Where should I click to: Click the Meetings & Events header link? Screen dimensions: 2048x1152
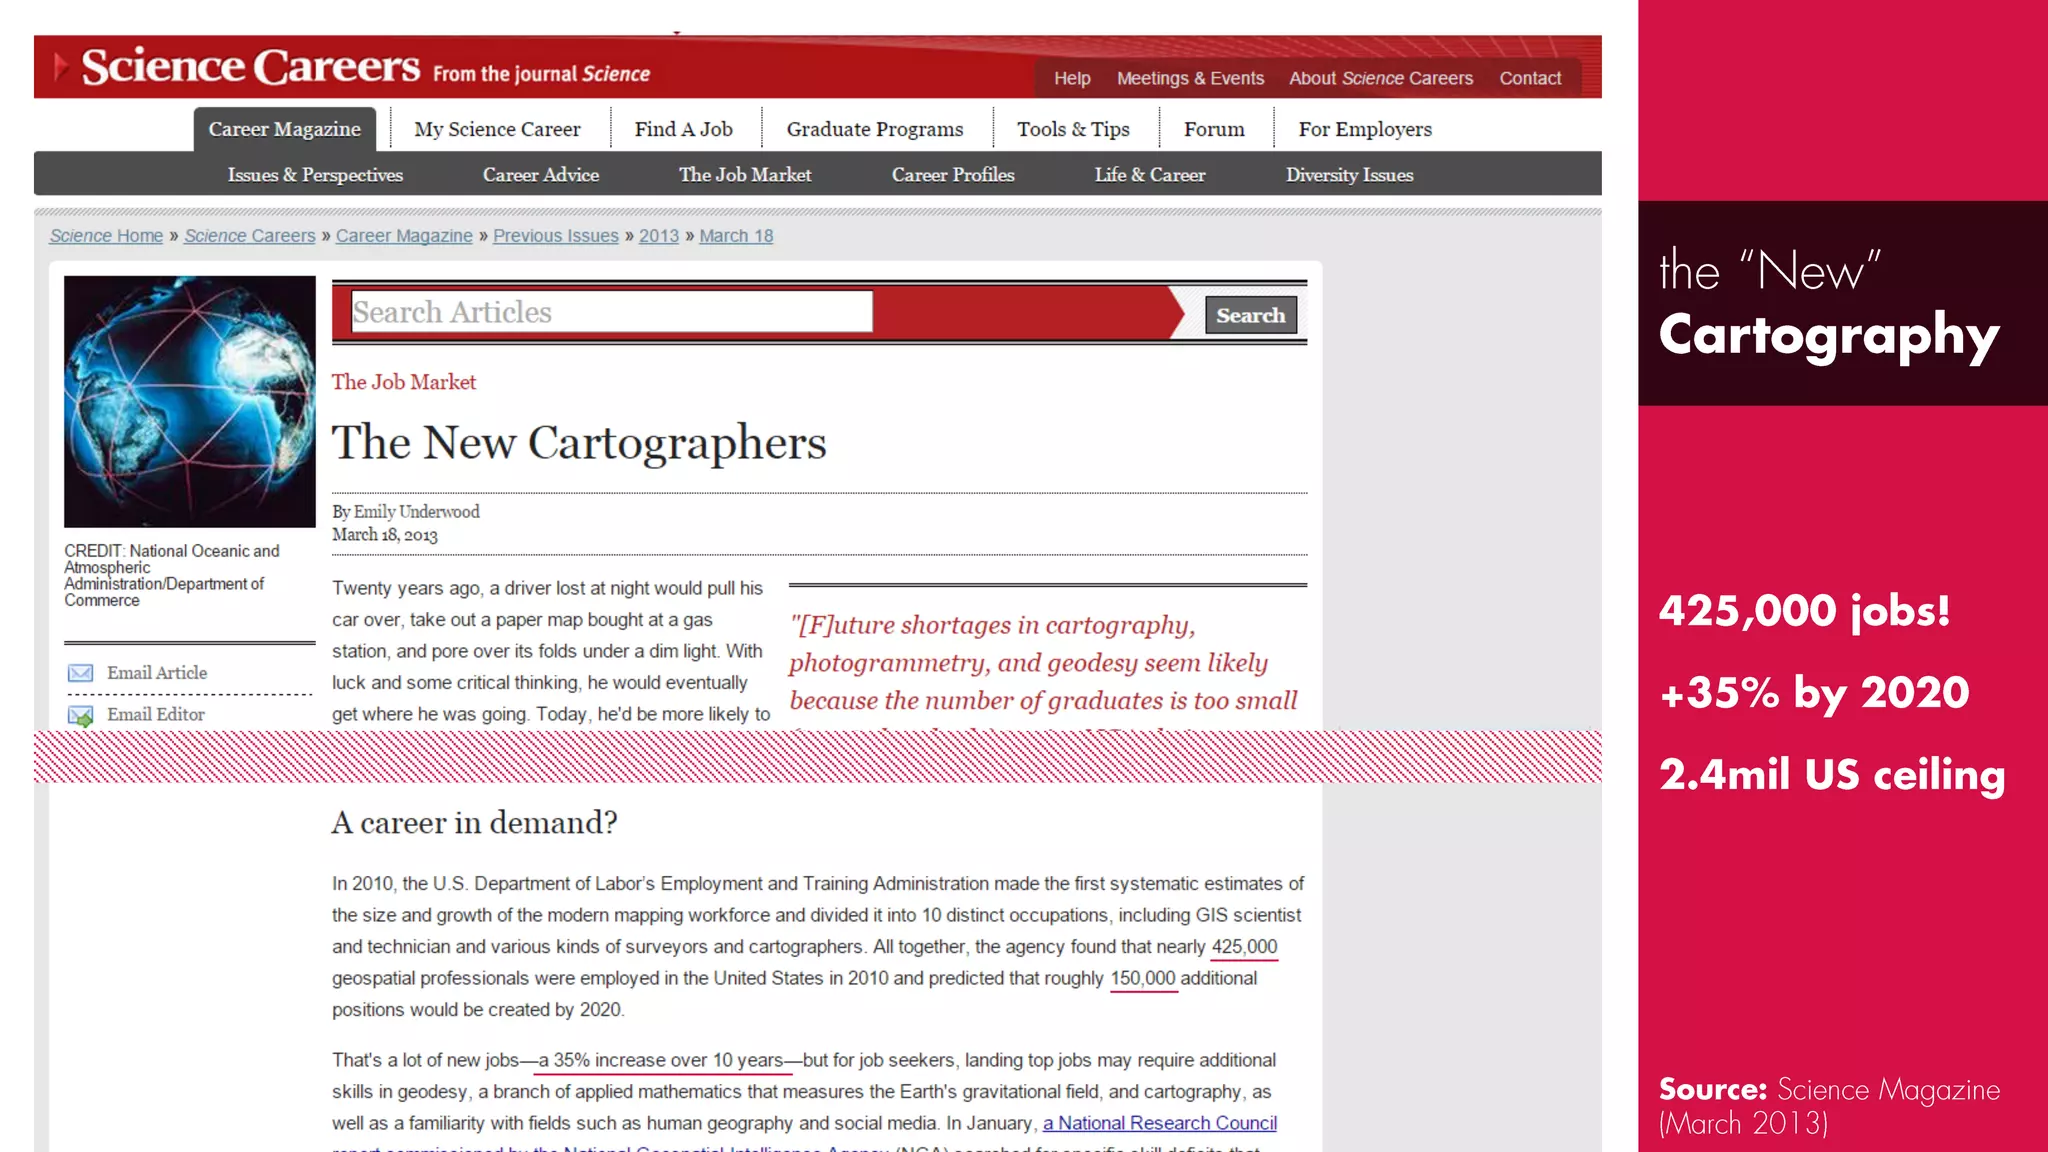1189,78
